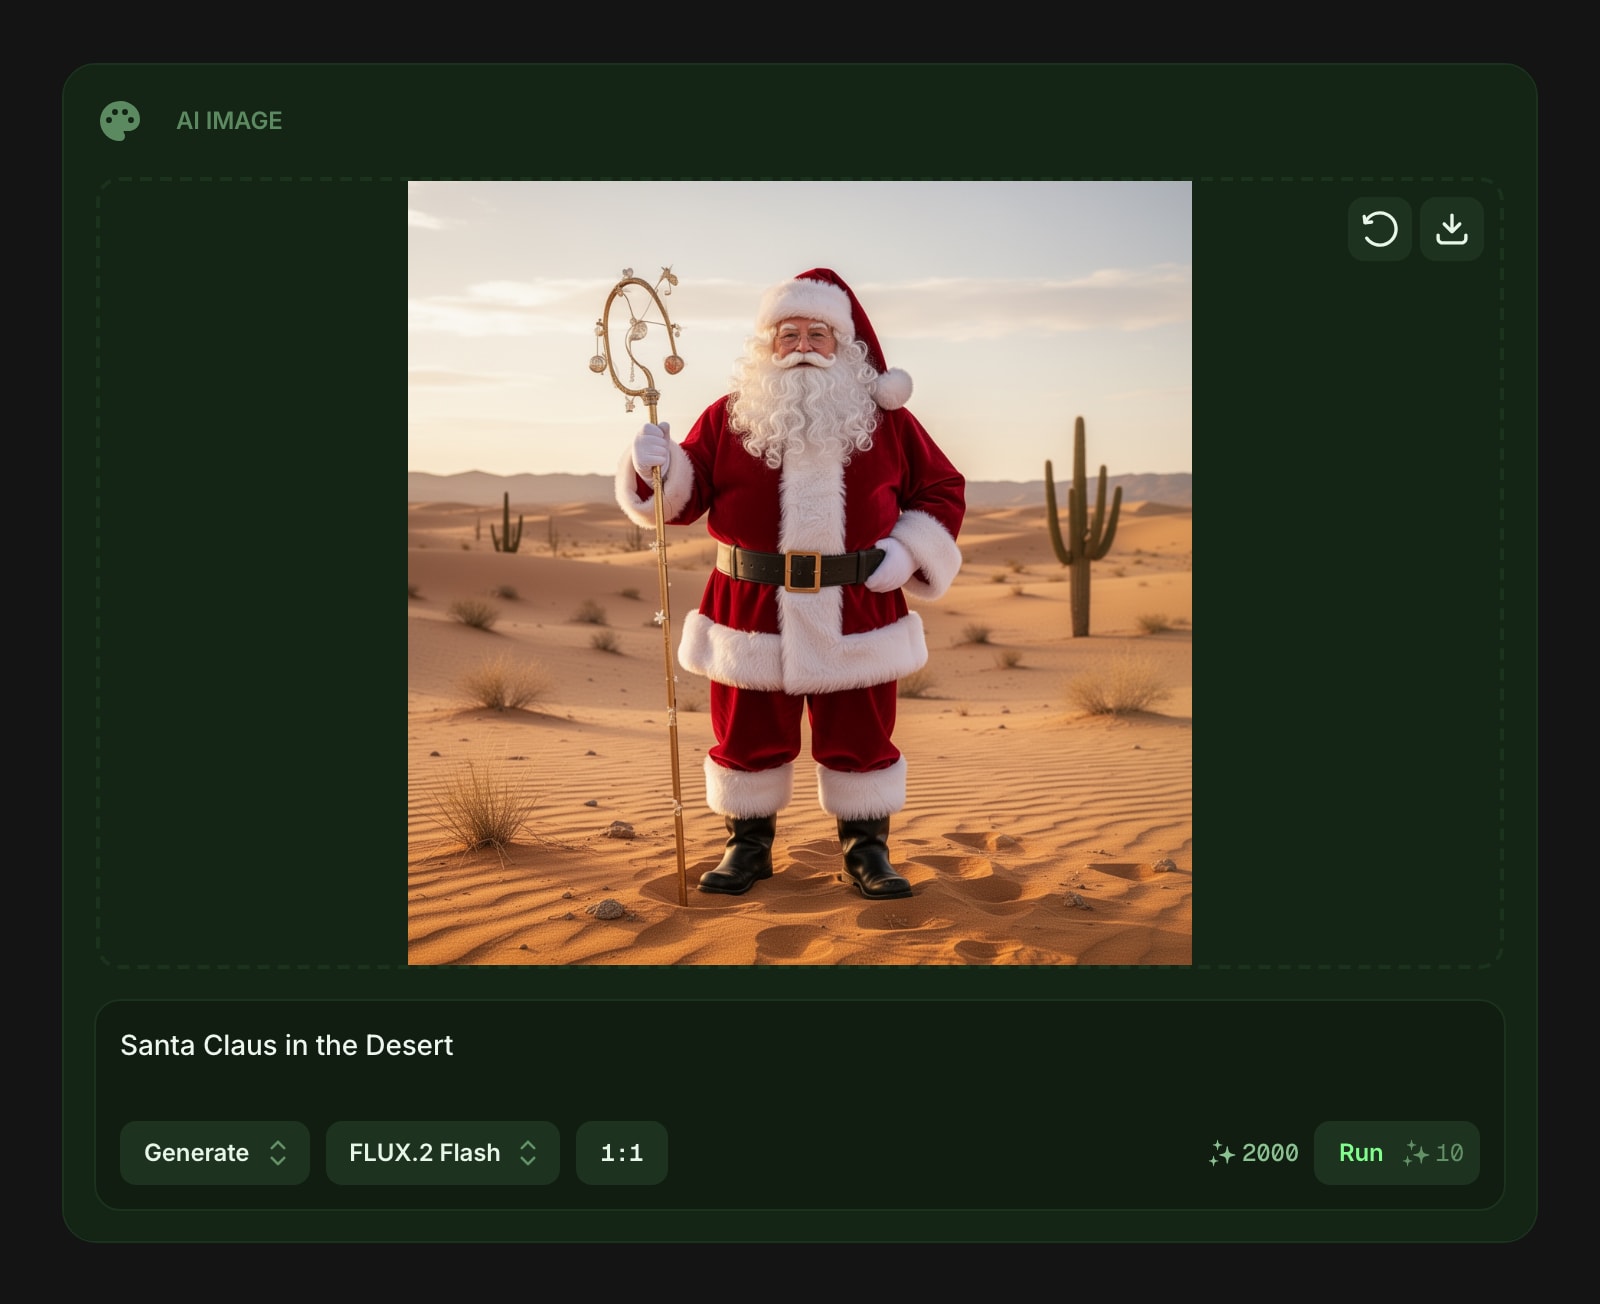Click the AI IMAGE header label
The height and width of the screenshot is (1304, 1600).
229,121
